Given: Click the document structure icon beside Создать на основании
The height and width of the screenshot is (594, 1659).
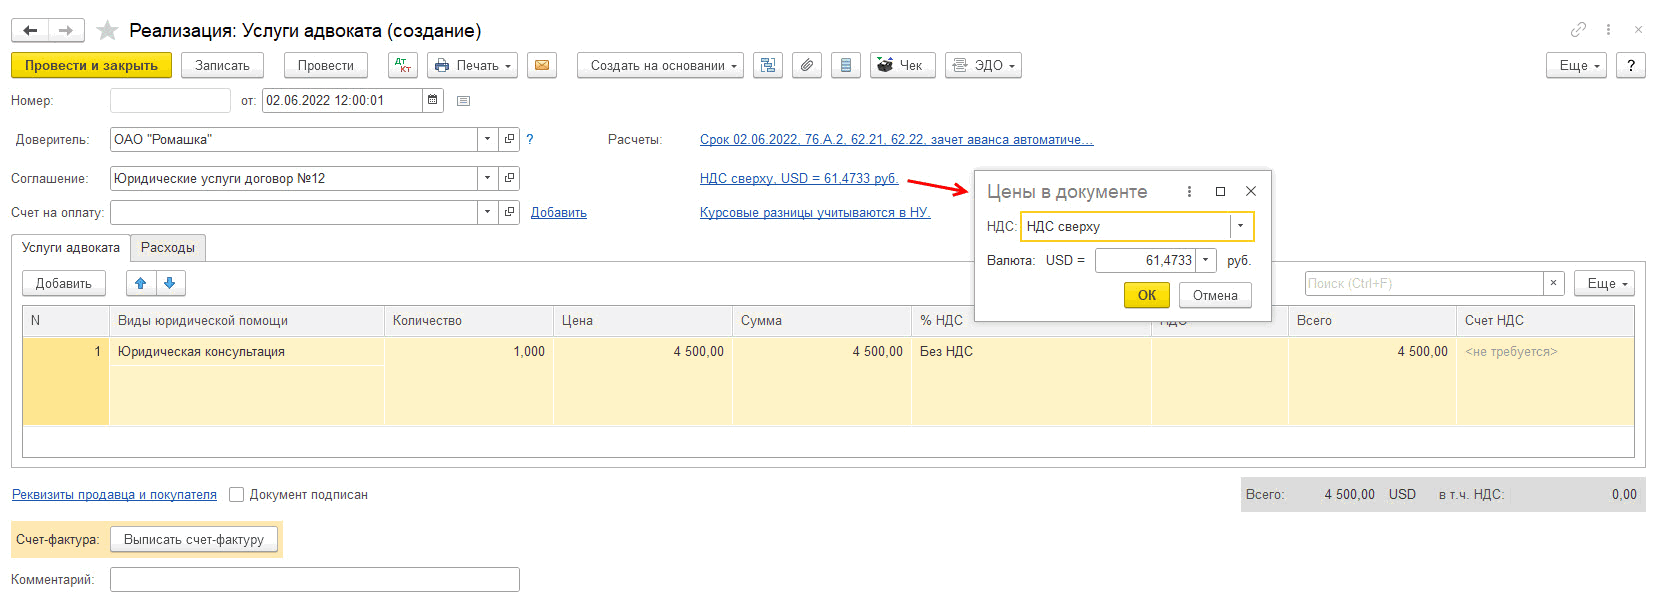Looking at the screenshot, I should 768,66.
